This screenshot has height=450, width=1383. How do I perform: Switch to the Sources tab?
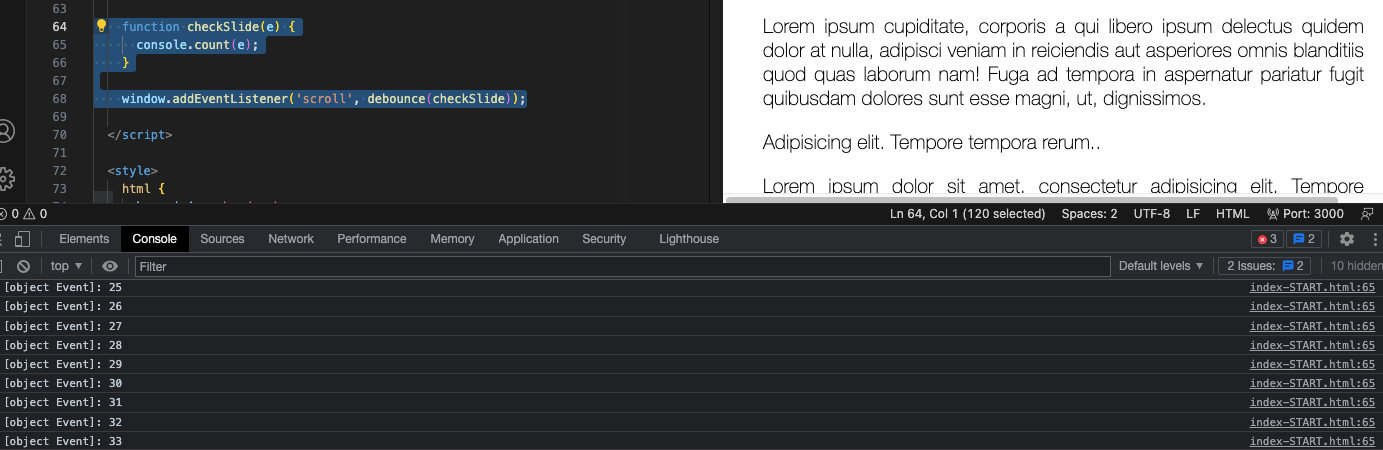[222, 239]
